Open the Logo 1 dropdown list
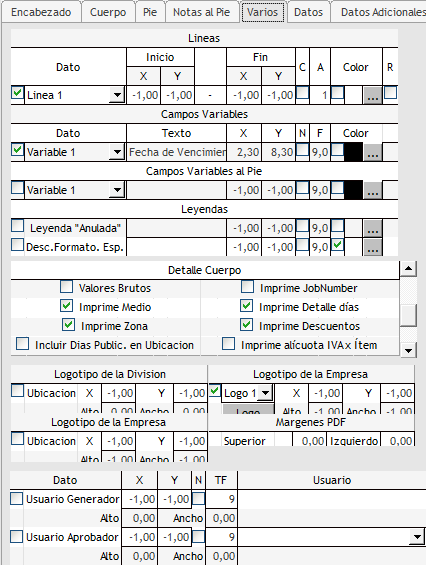Screen dimensions: 426x565 (266, 393)
